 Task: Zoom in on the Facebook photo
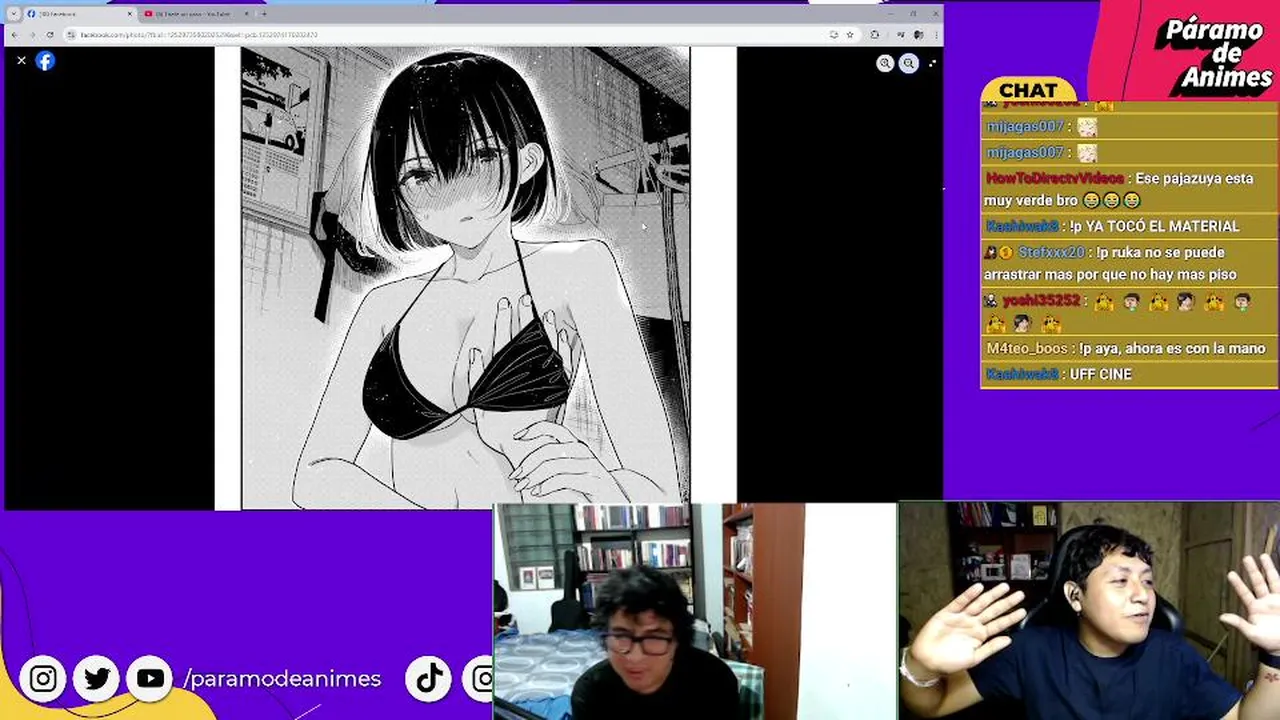pyautogui.click(x=885, y=63)
